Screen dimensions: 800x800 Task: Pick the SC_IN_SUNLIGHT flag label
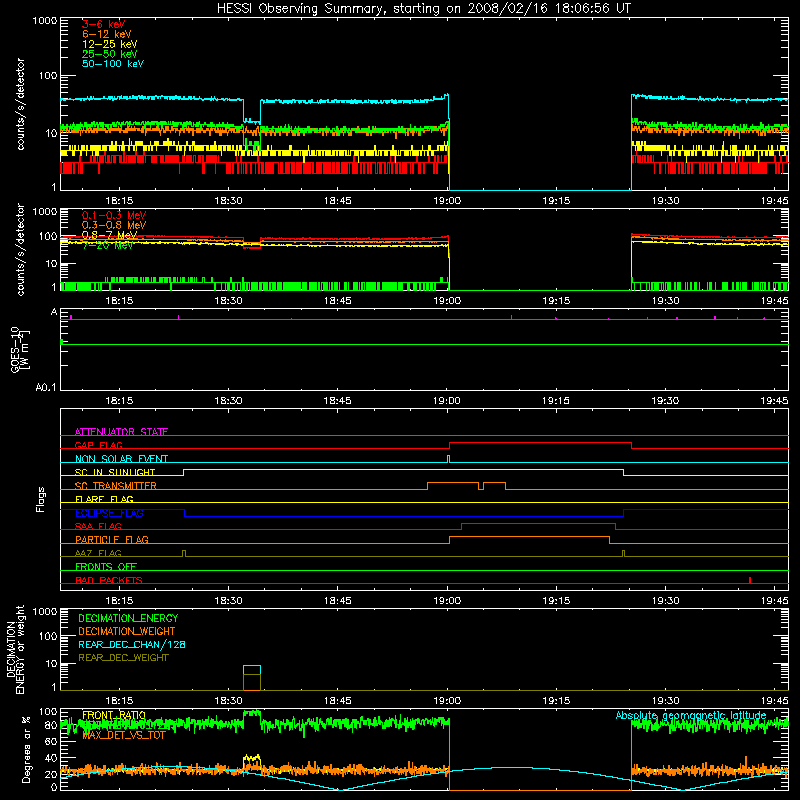115,472
